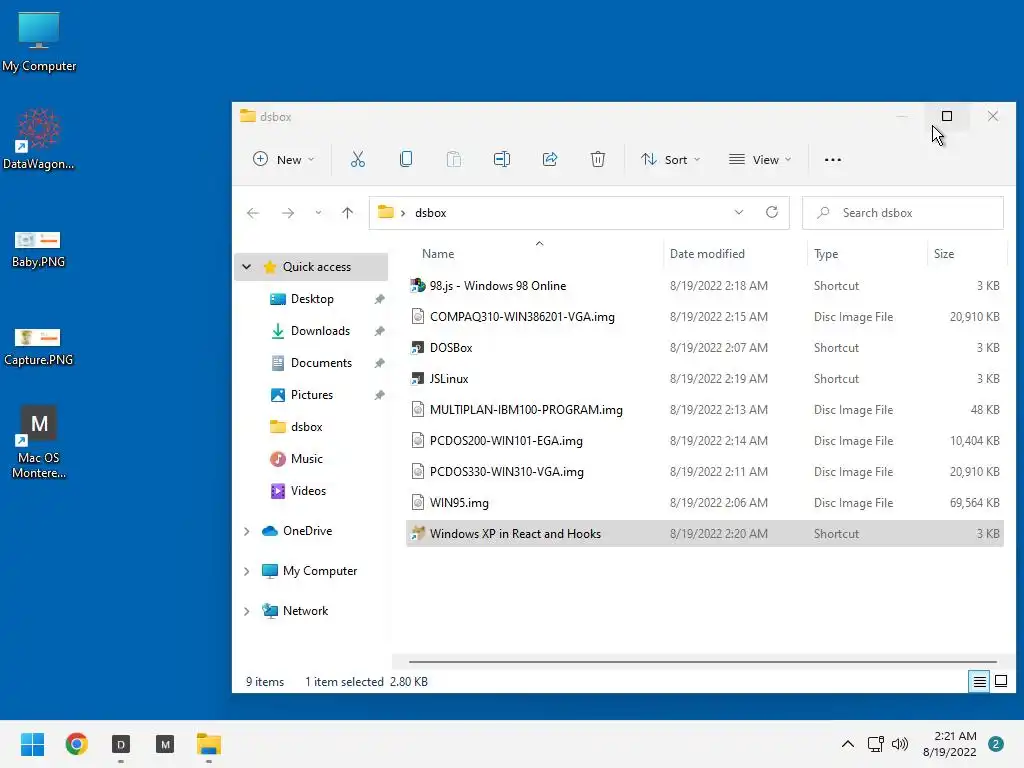Click File Explorer taskbar icon

click(209, 744)
